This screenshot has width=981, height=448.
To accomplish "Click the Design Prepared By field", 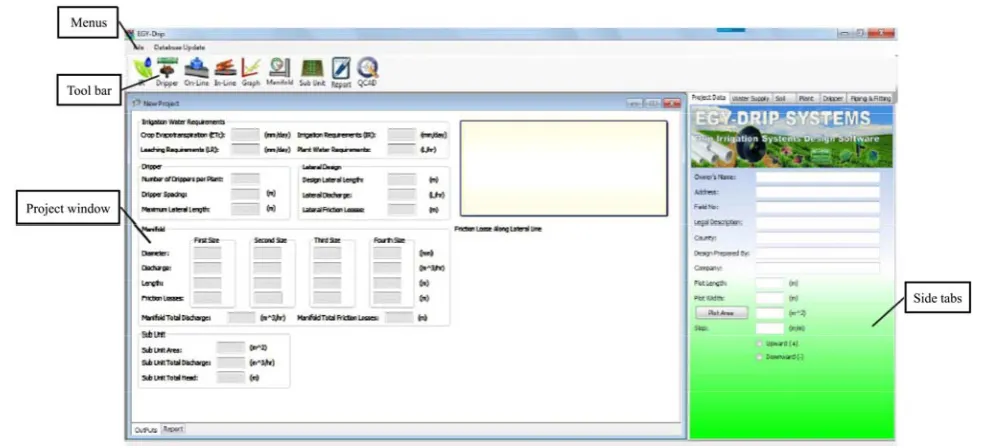I will pos(818,253).
